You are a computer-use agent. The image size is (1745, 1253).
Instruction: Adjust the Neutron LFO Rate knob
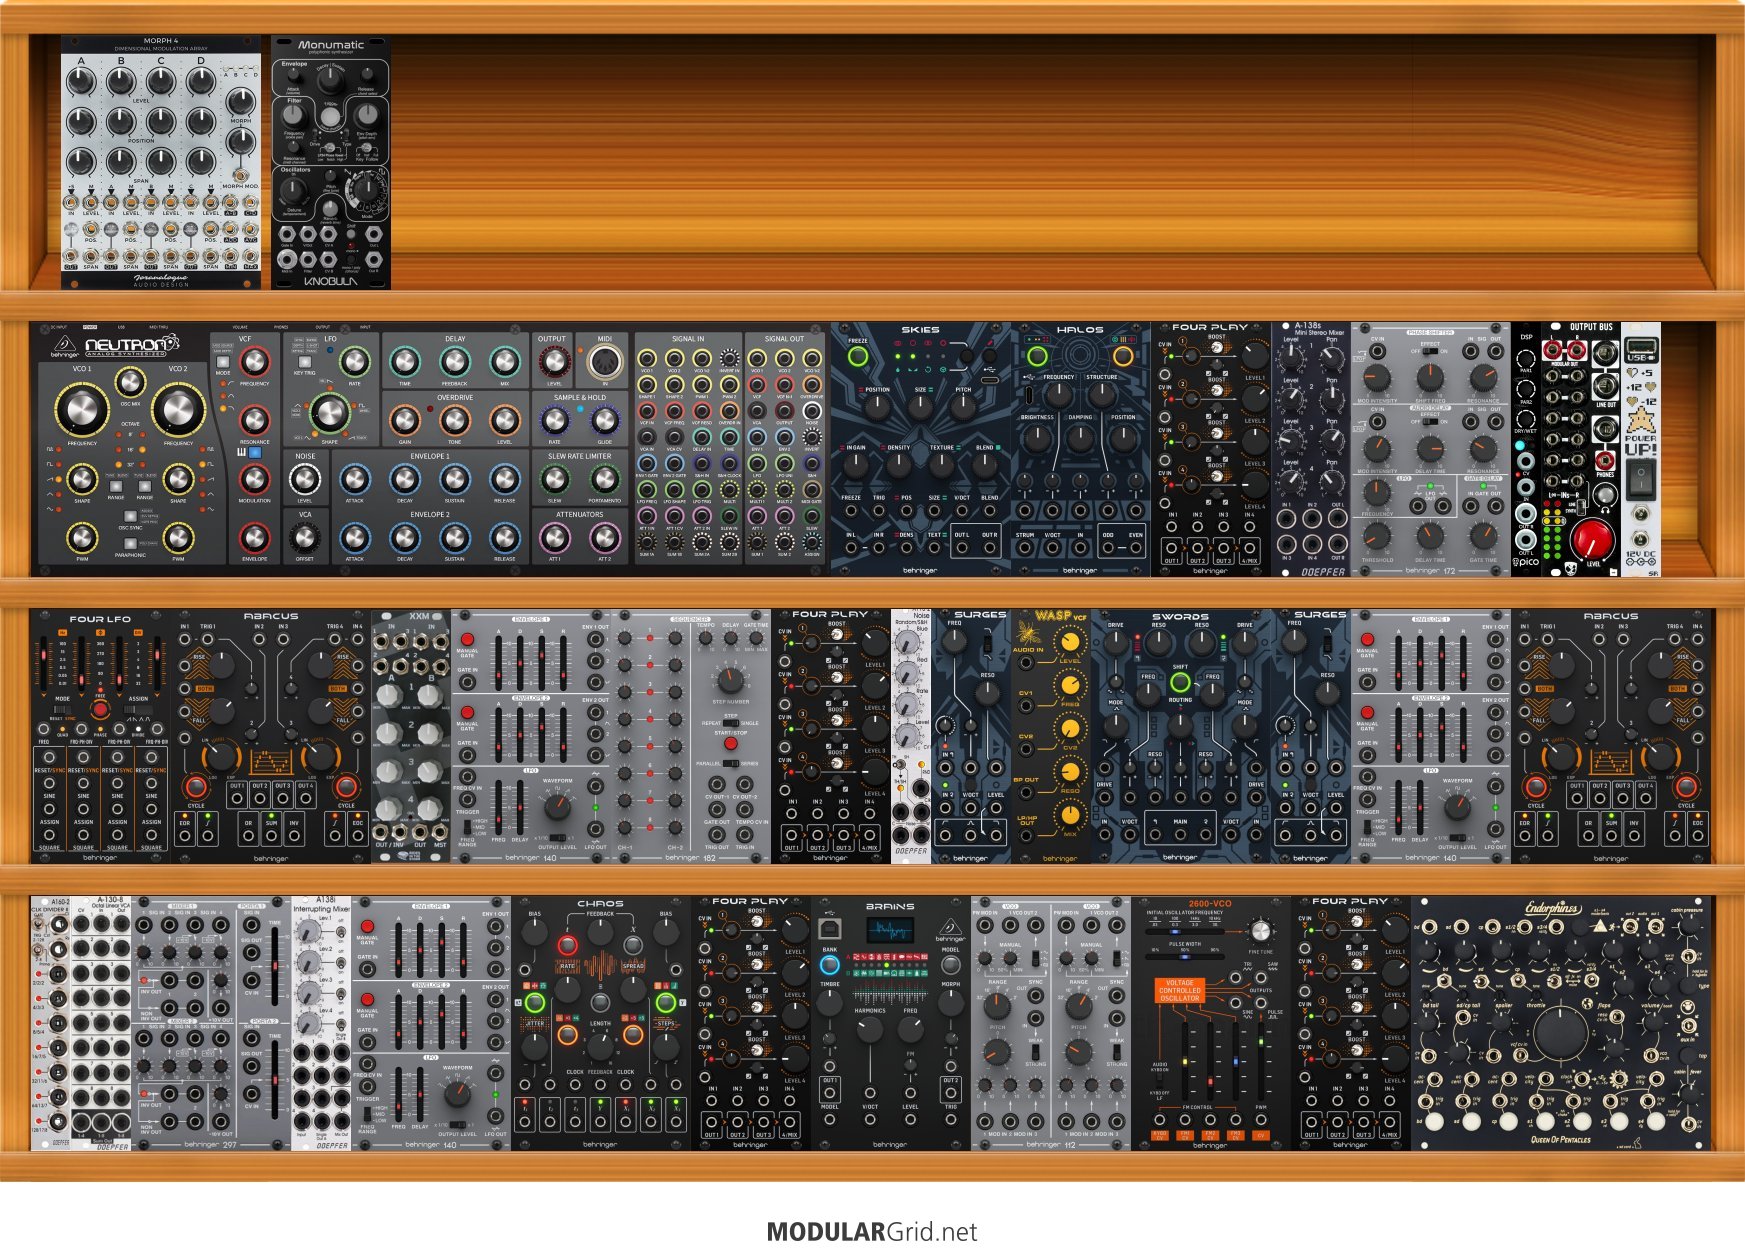pos(354,362)
